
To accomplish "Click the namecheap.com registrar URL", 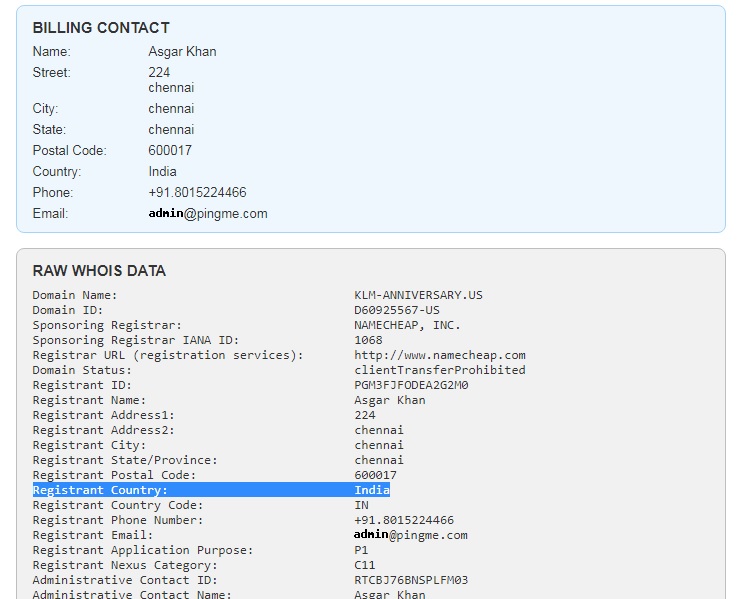I will tap(439, 355).
